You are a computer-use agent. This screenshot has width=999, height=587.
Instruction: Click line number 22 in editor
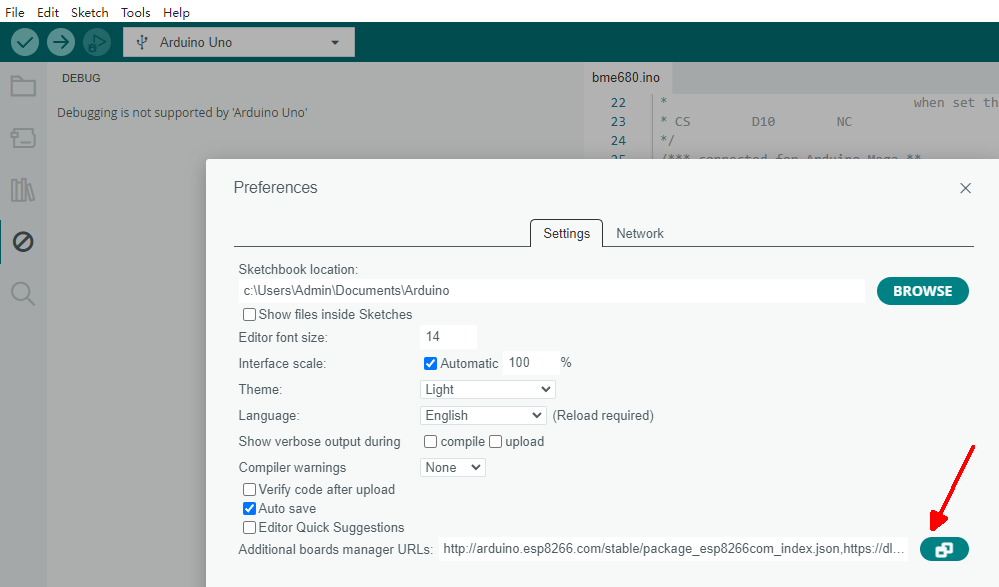click(618, 103)
